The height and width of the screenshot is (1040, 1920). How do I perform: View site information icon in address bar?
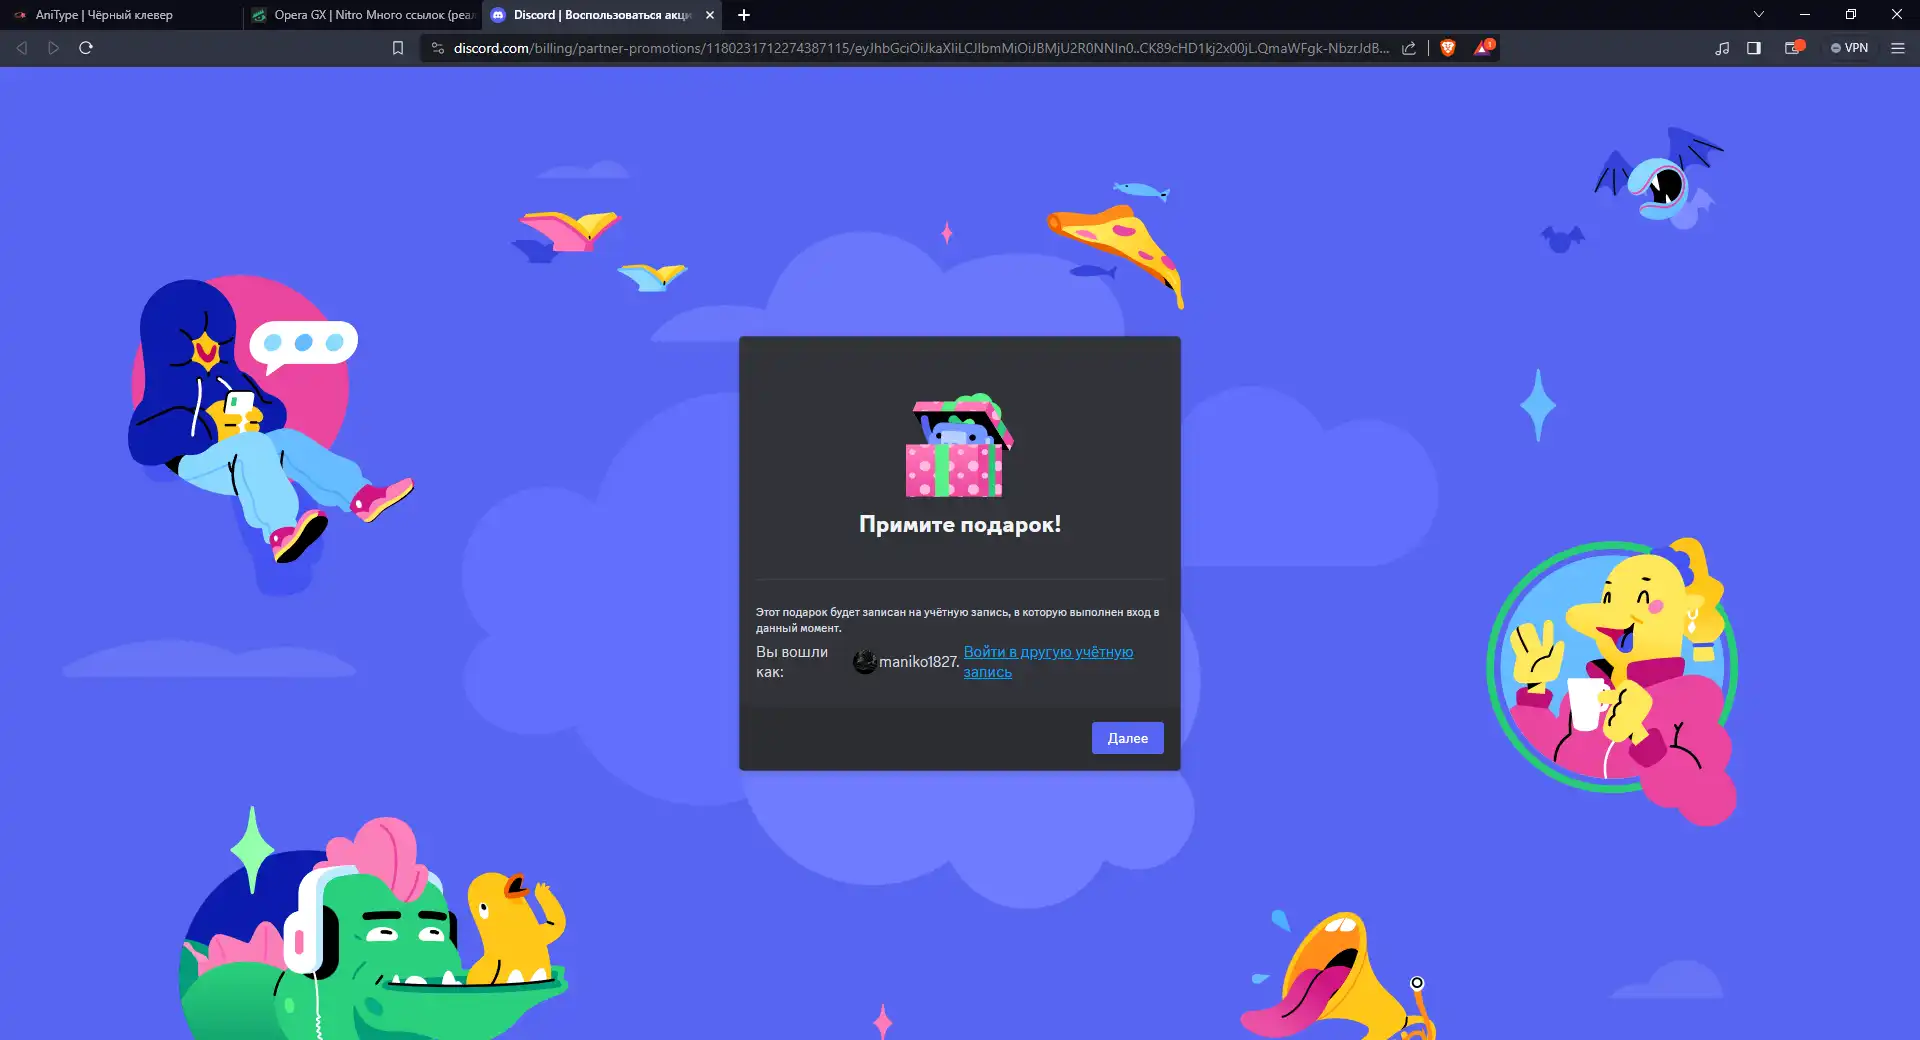point(437,48)
